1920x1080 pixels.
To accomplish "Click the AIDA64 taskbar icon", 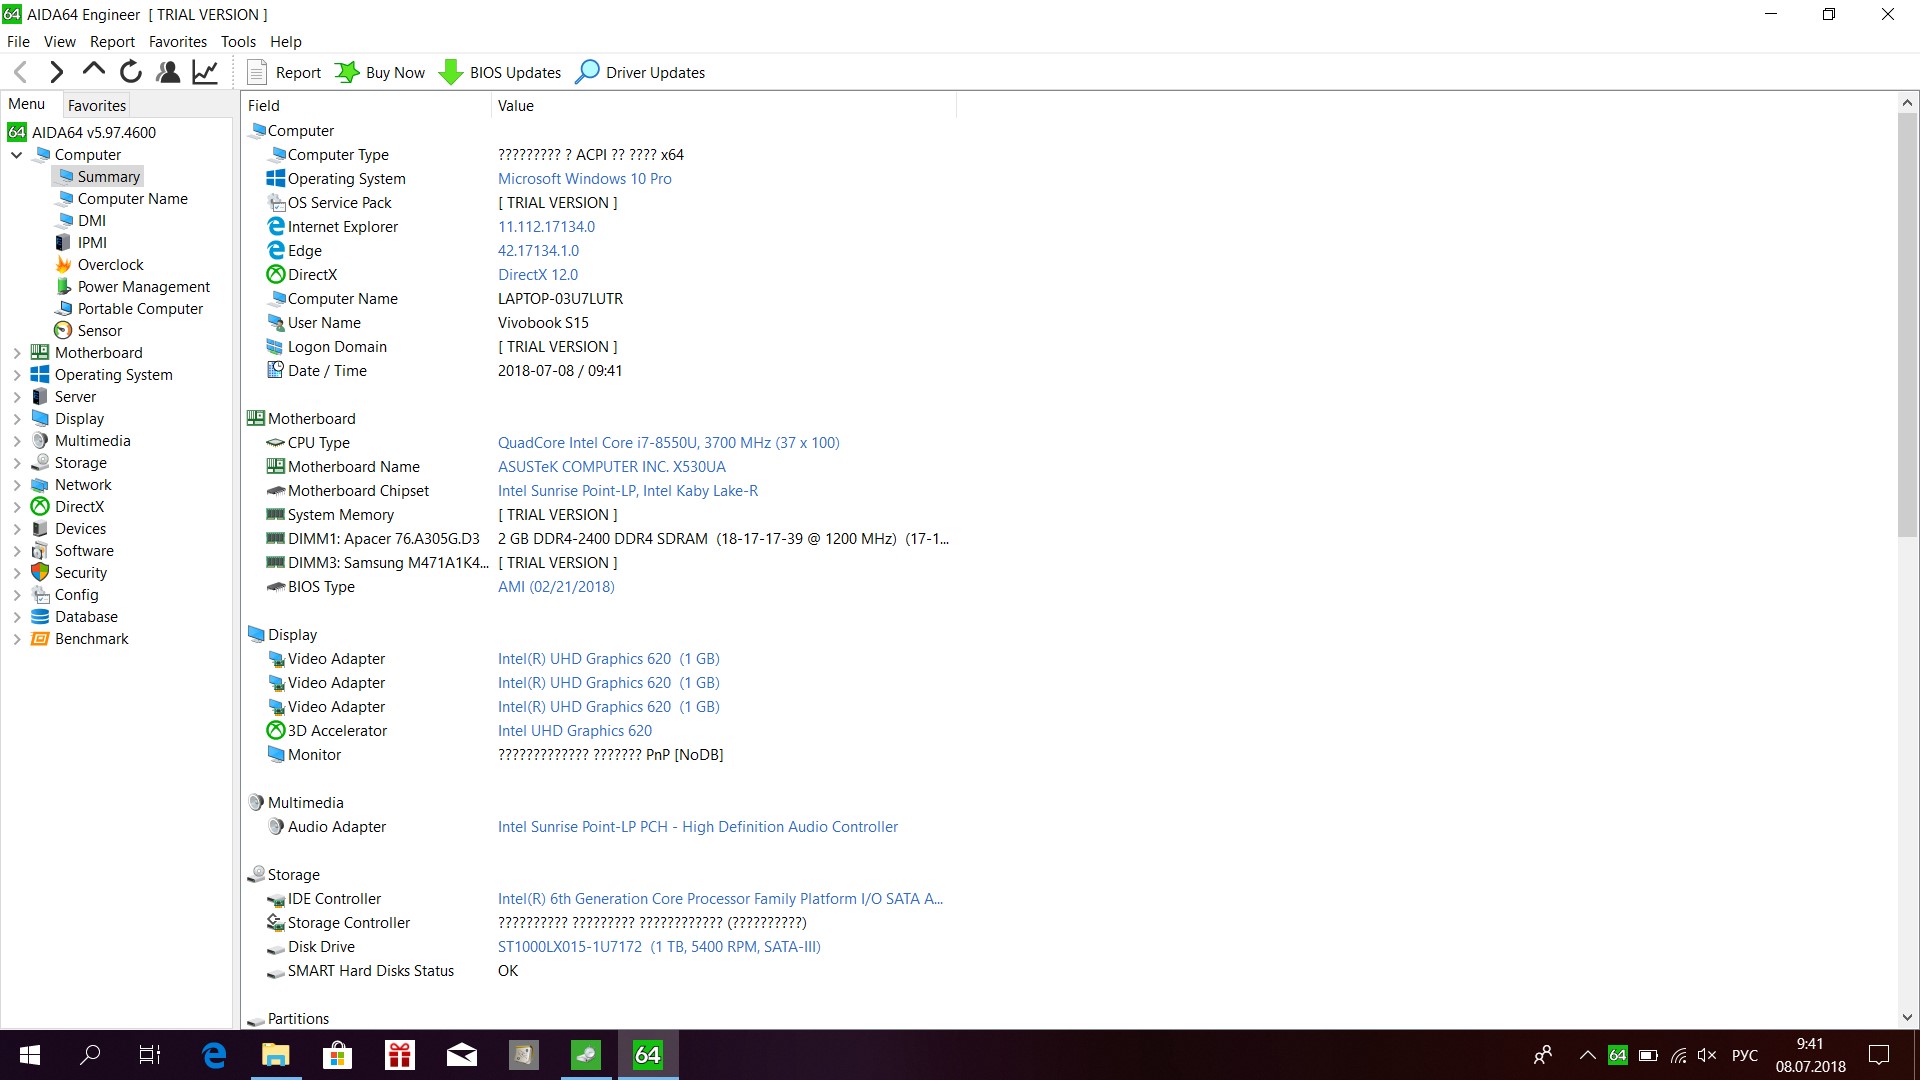I will click(x=648, y=1055).
